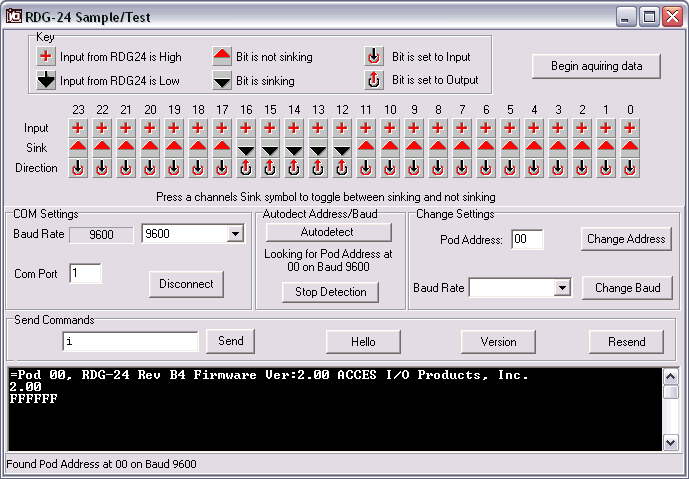Click the Direction input icon for channel 0

click(x=630, y=168)
